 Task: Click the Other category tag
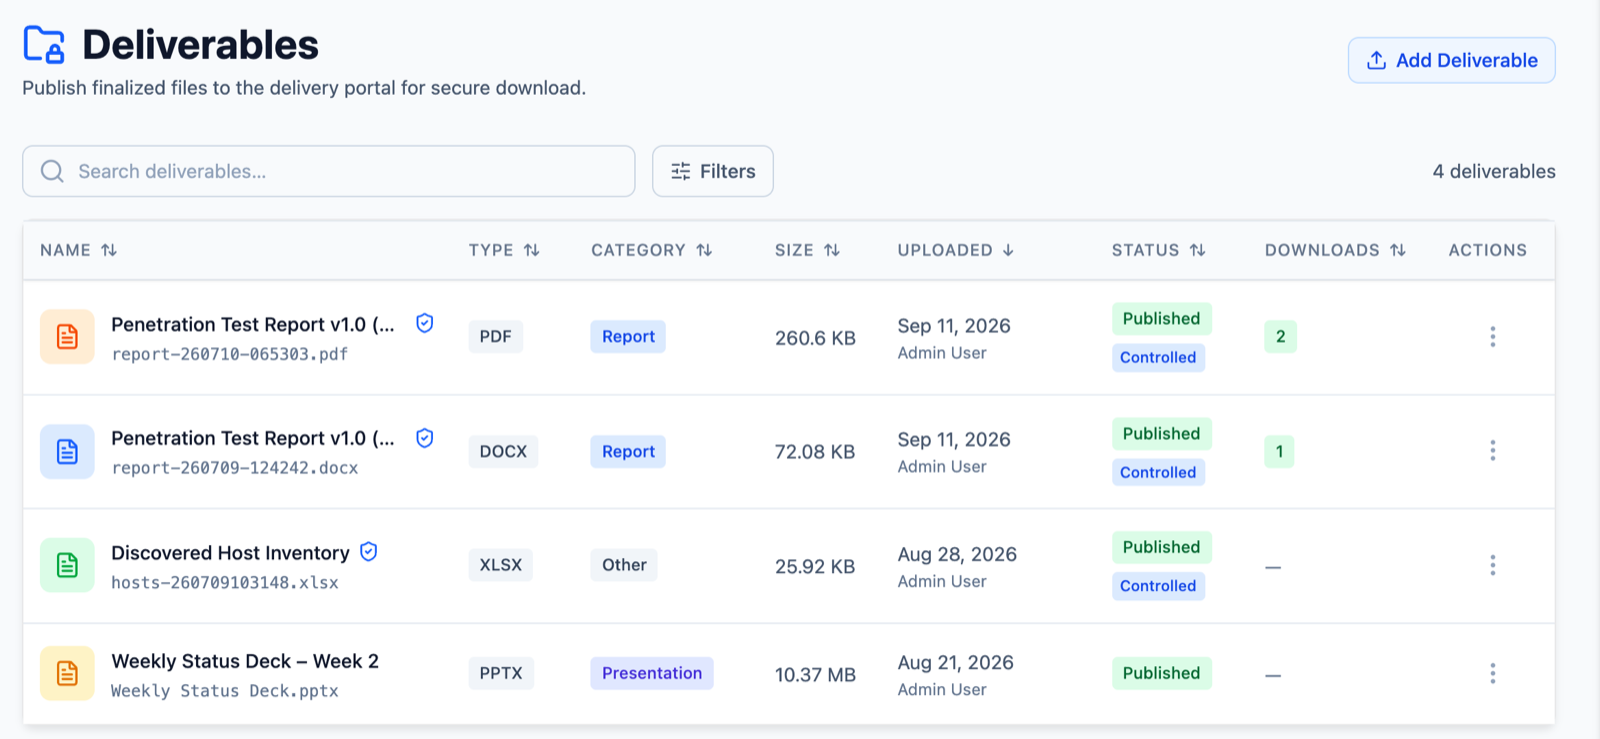[624, 565]
